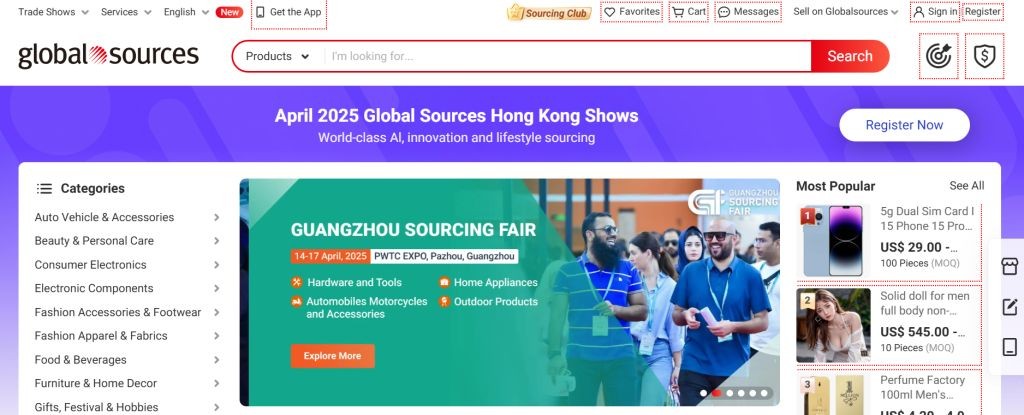
Task: Click the target arrow icon beside Search
Action: pos(938,56)
